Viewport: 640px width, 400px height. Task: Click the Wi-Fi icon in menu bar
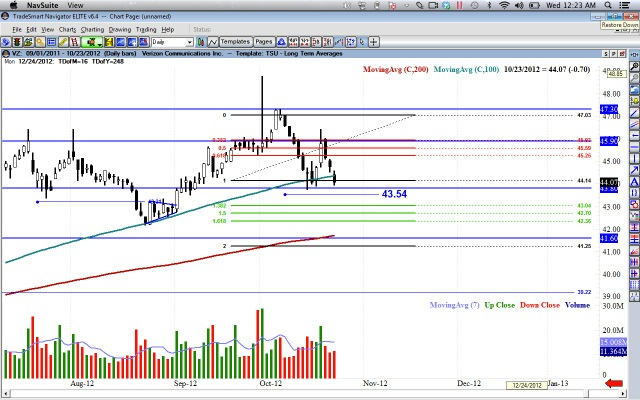505,6
